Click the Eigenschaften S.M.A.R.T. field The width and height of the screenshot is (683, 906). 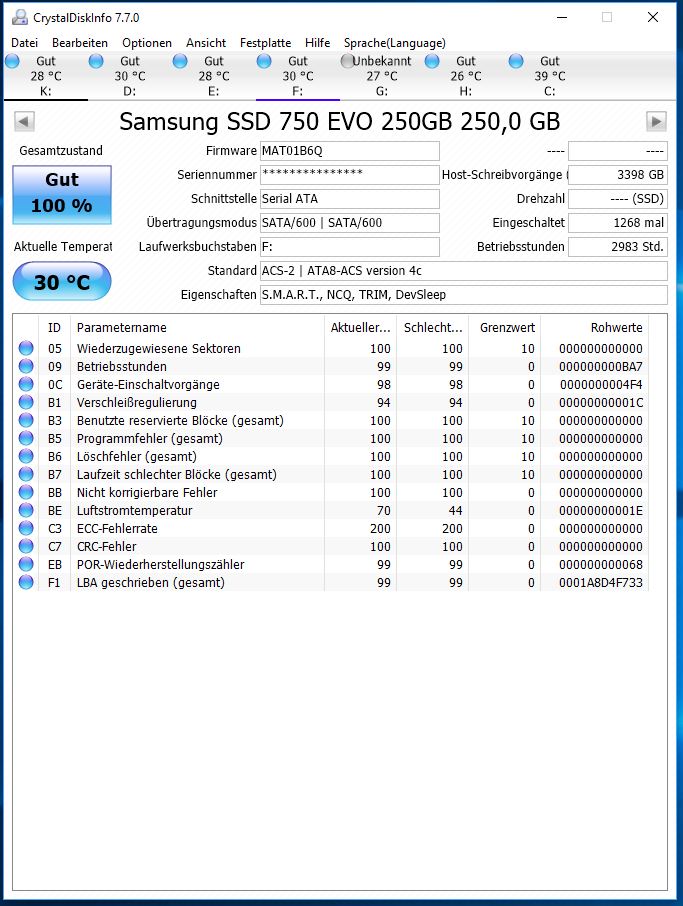point(463,295)
